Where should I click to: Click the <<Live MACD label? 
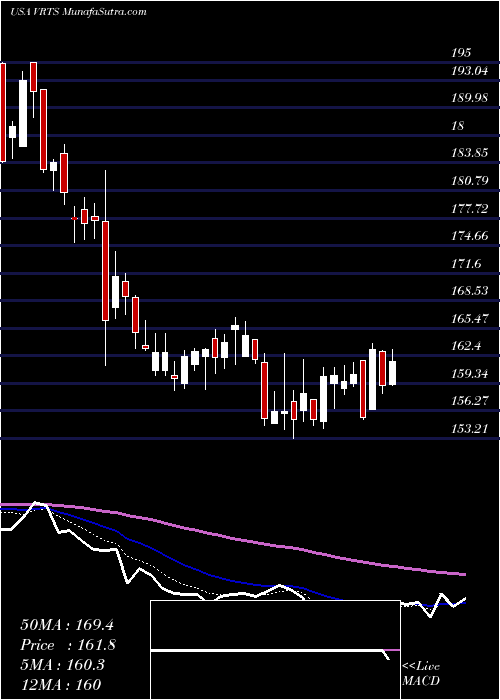coord(421,674)
